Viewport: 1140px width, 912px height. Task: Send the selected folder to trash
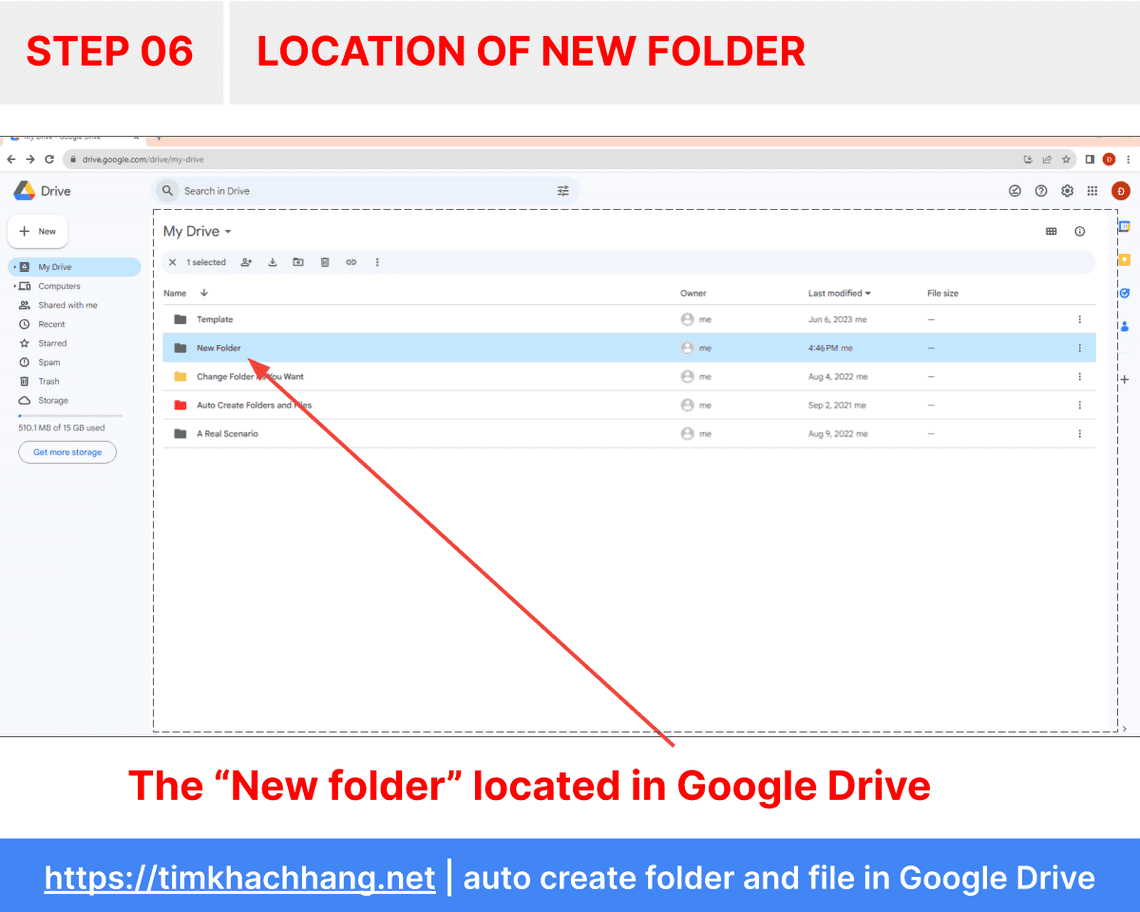(324, 262)
